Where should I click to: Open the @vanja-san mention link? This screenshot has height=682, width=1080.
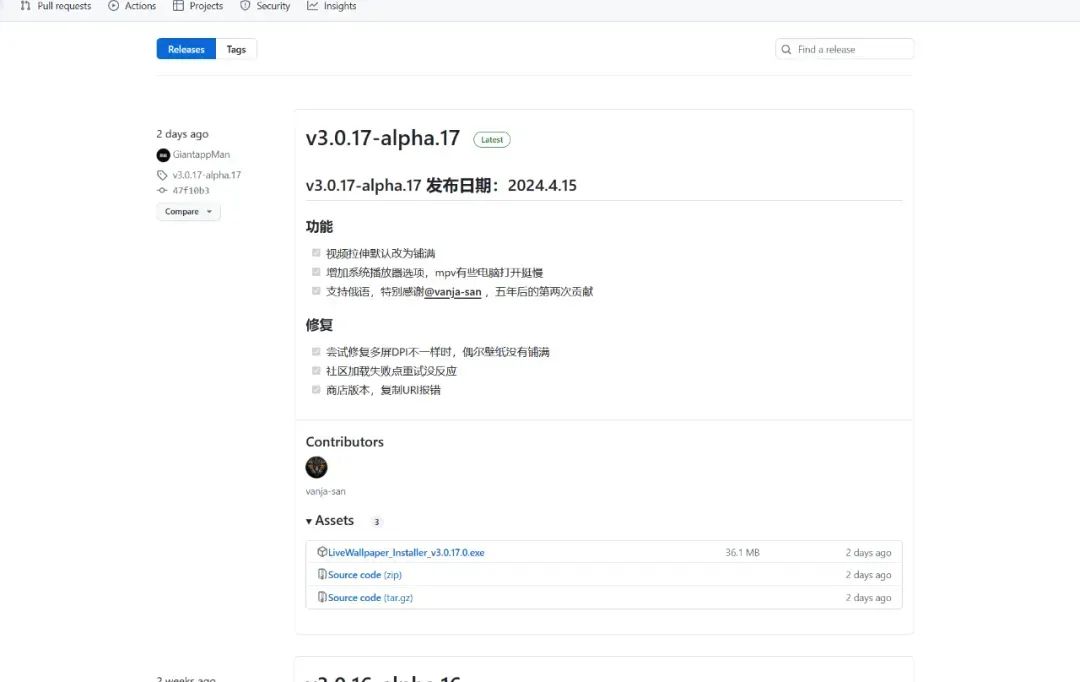[453, 292]
